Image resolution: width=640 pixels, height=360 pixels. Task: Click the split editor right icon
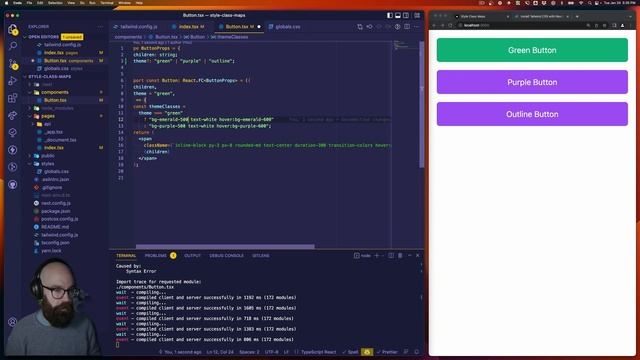[407, 27]
